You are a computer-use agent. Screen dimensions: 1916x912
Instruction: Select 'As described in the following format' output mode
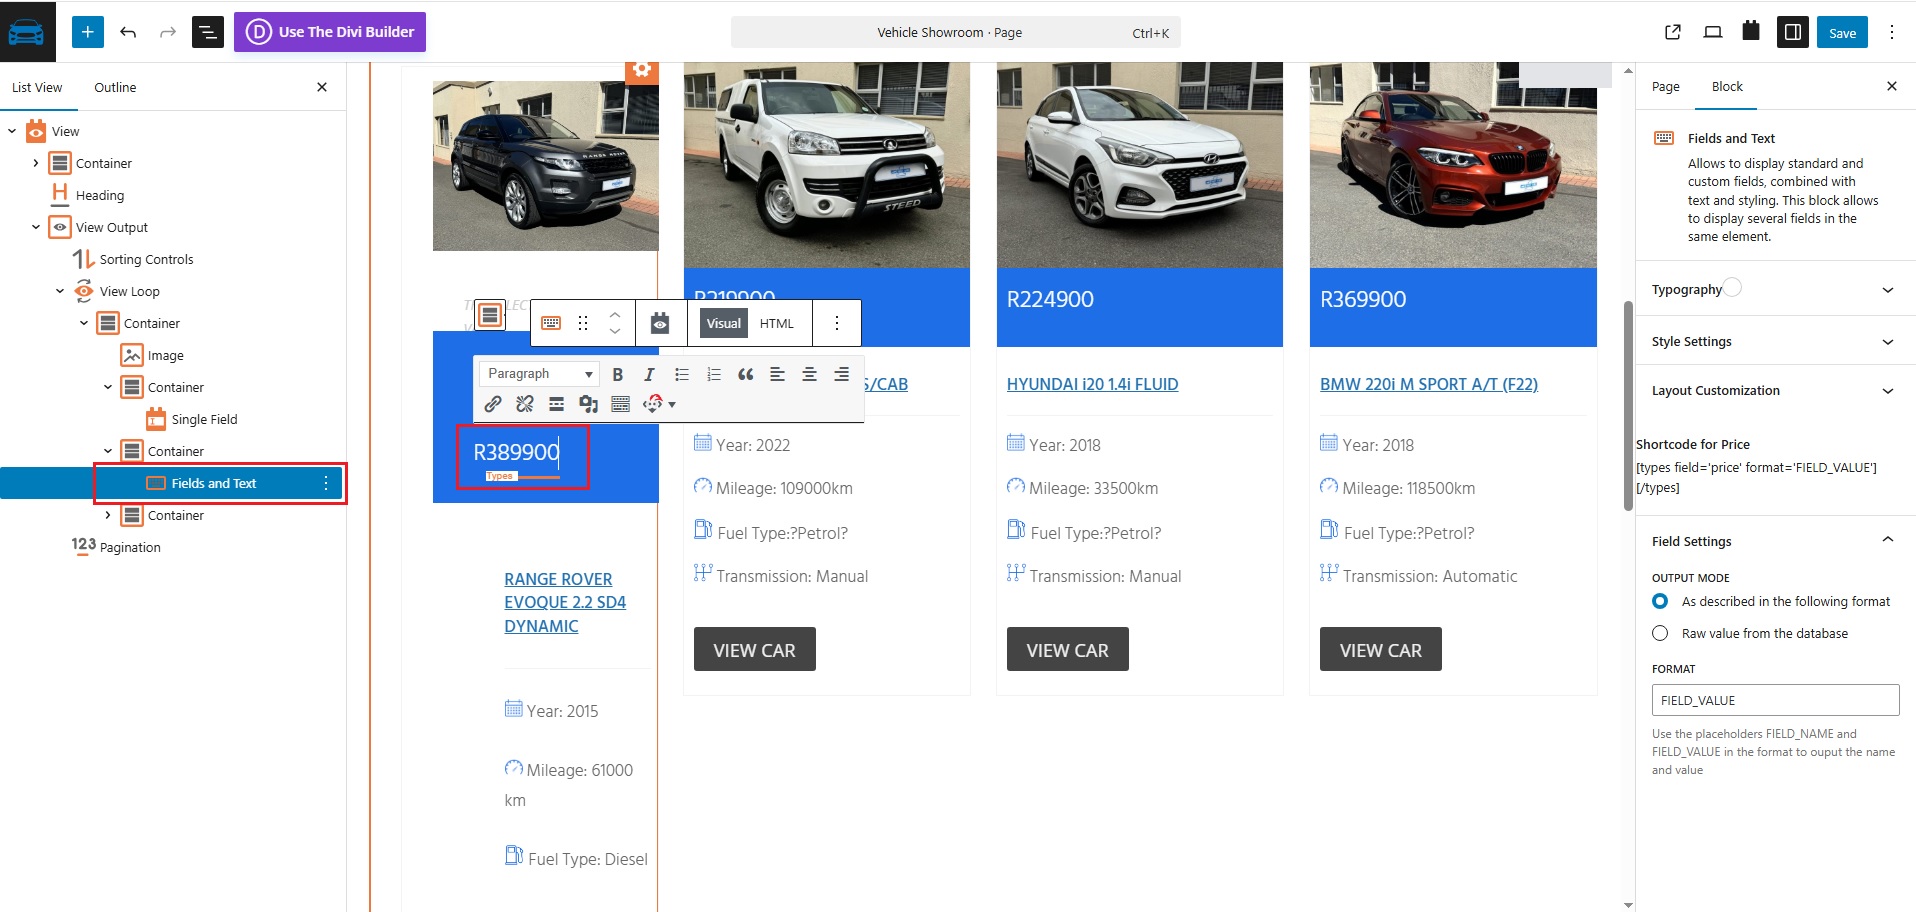tap(1660, 601)
